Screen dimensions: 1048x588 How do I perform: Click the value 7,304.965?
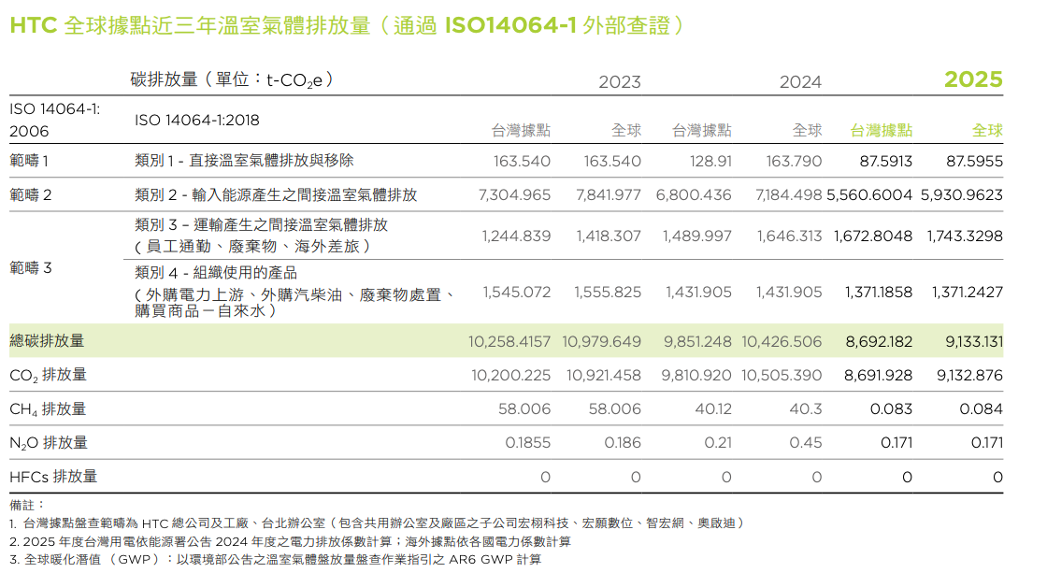(515, 195)
